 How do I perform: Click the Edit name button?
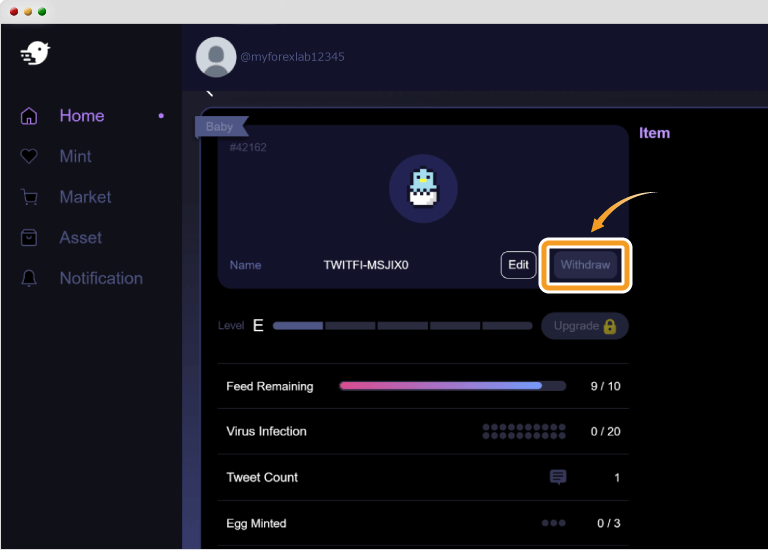(x=518, y=265)
